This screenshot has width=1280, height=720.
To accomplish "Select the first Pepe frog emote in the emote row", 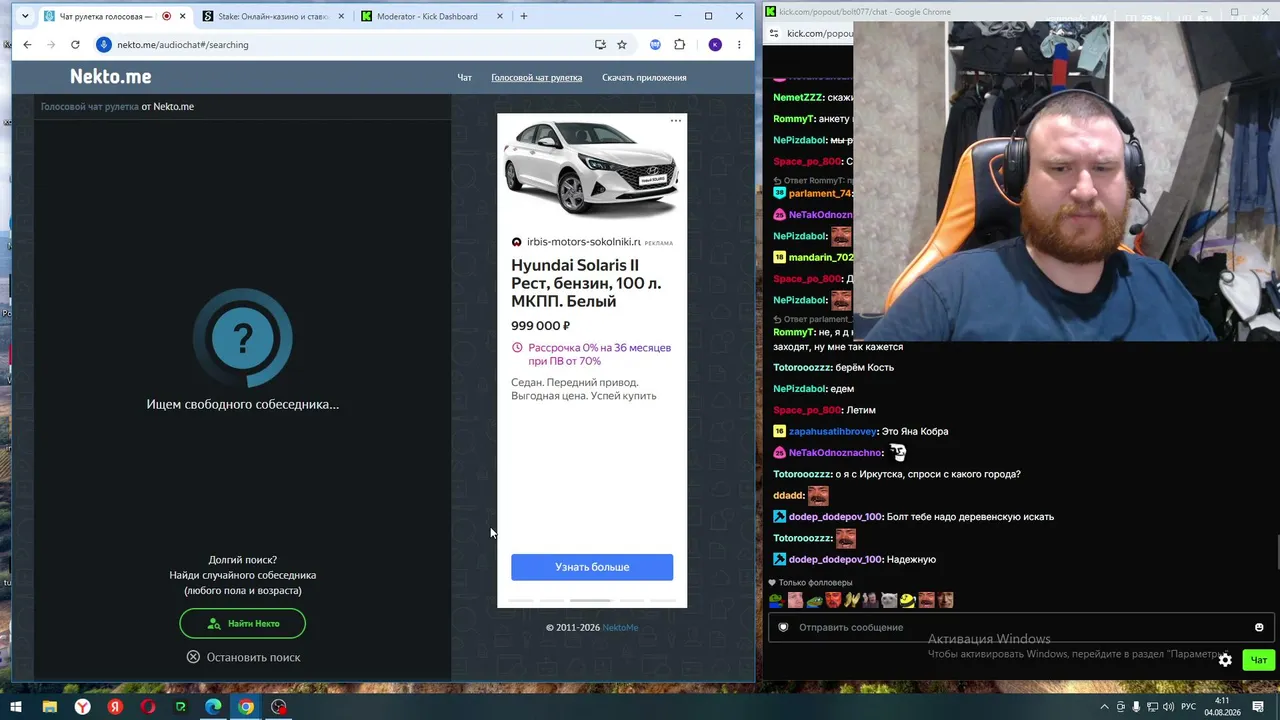I will pos(776,600).
